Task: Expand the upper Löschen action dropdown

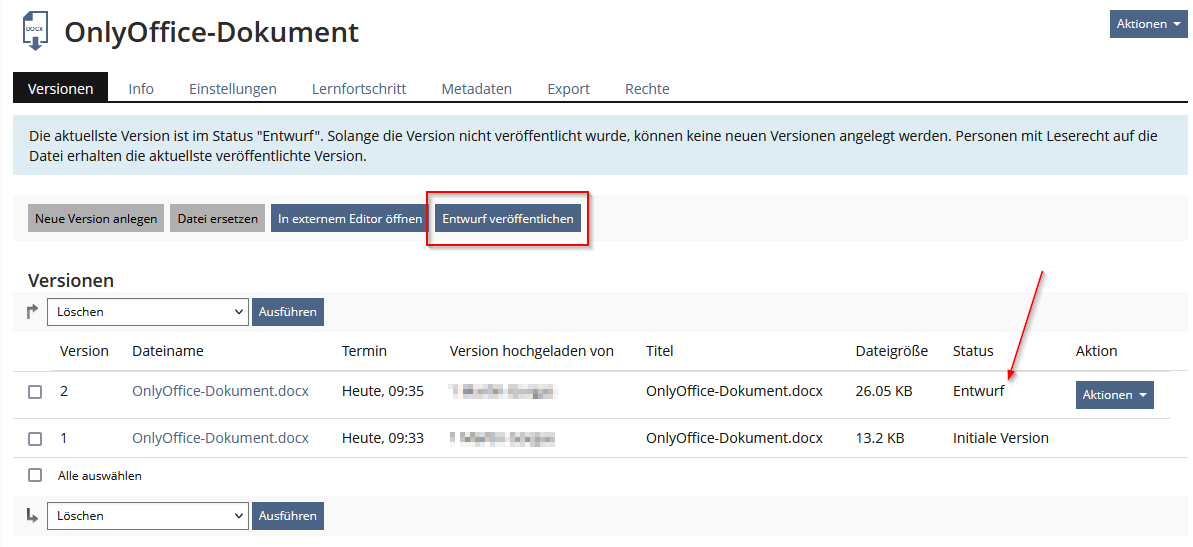Action: pos(147,312)
